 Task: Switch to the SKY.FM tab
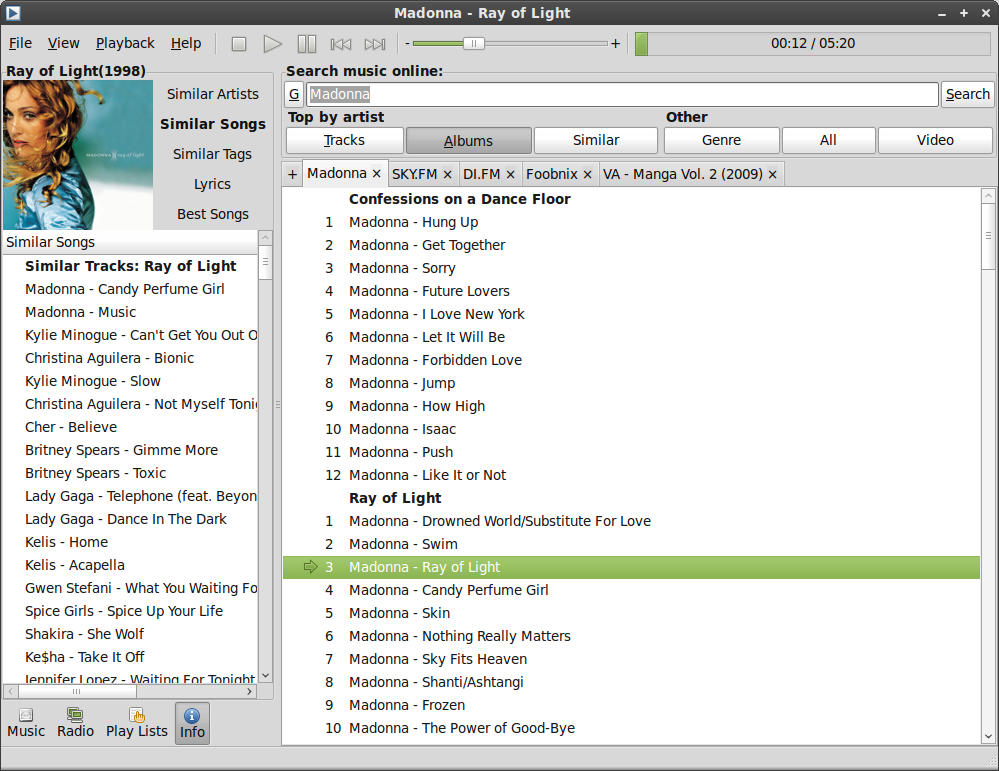(x=414, y=175)
